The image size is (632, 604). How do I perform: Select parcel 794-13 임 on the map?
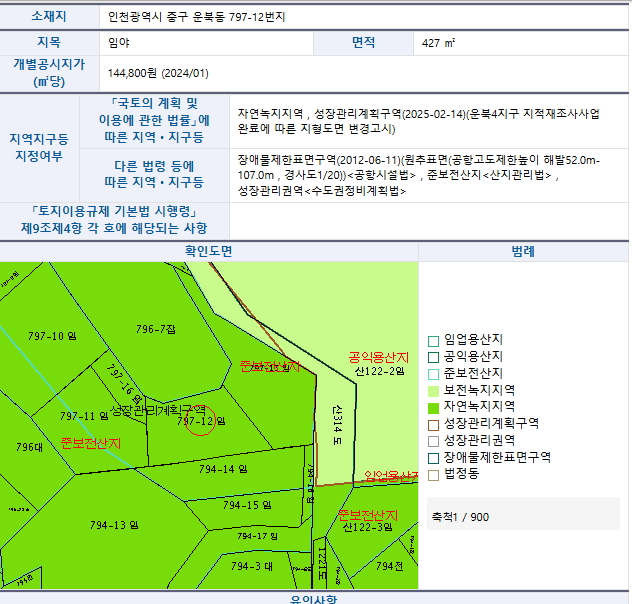[114, 525]
